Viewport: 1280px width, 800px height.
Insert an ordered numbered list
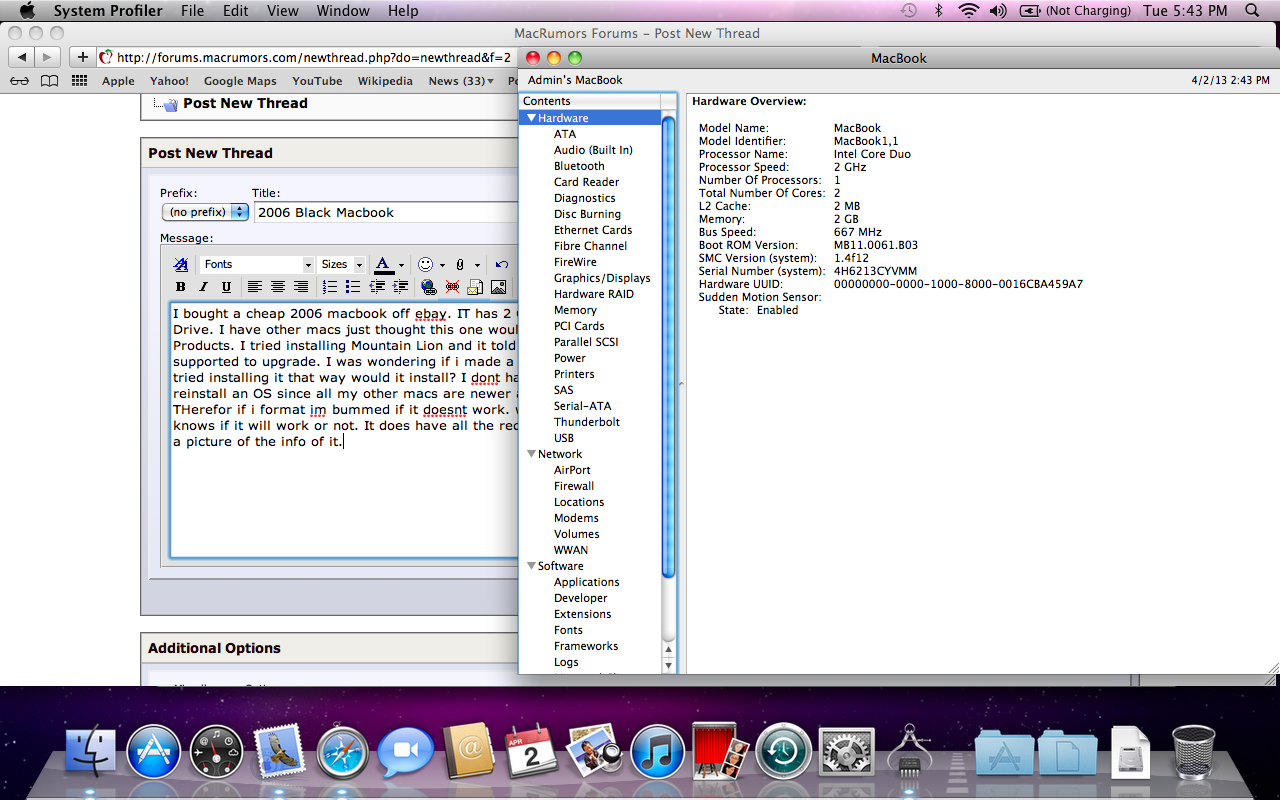coord(330,287)
